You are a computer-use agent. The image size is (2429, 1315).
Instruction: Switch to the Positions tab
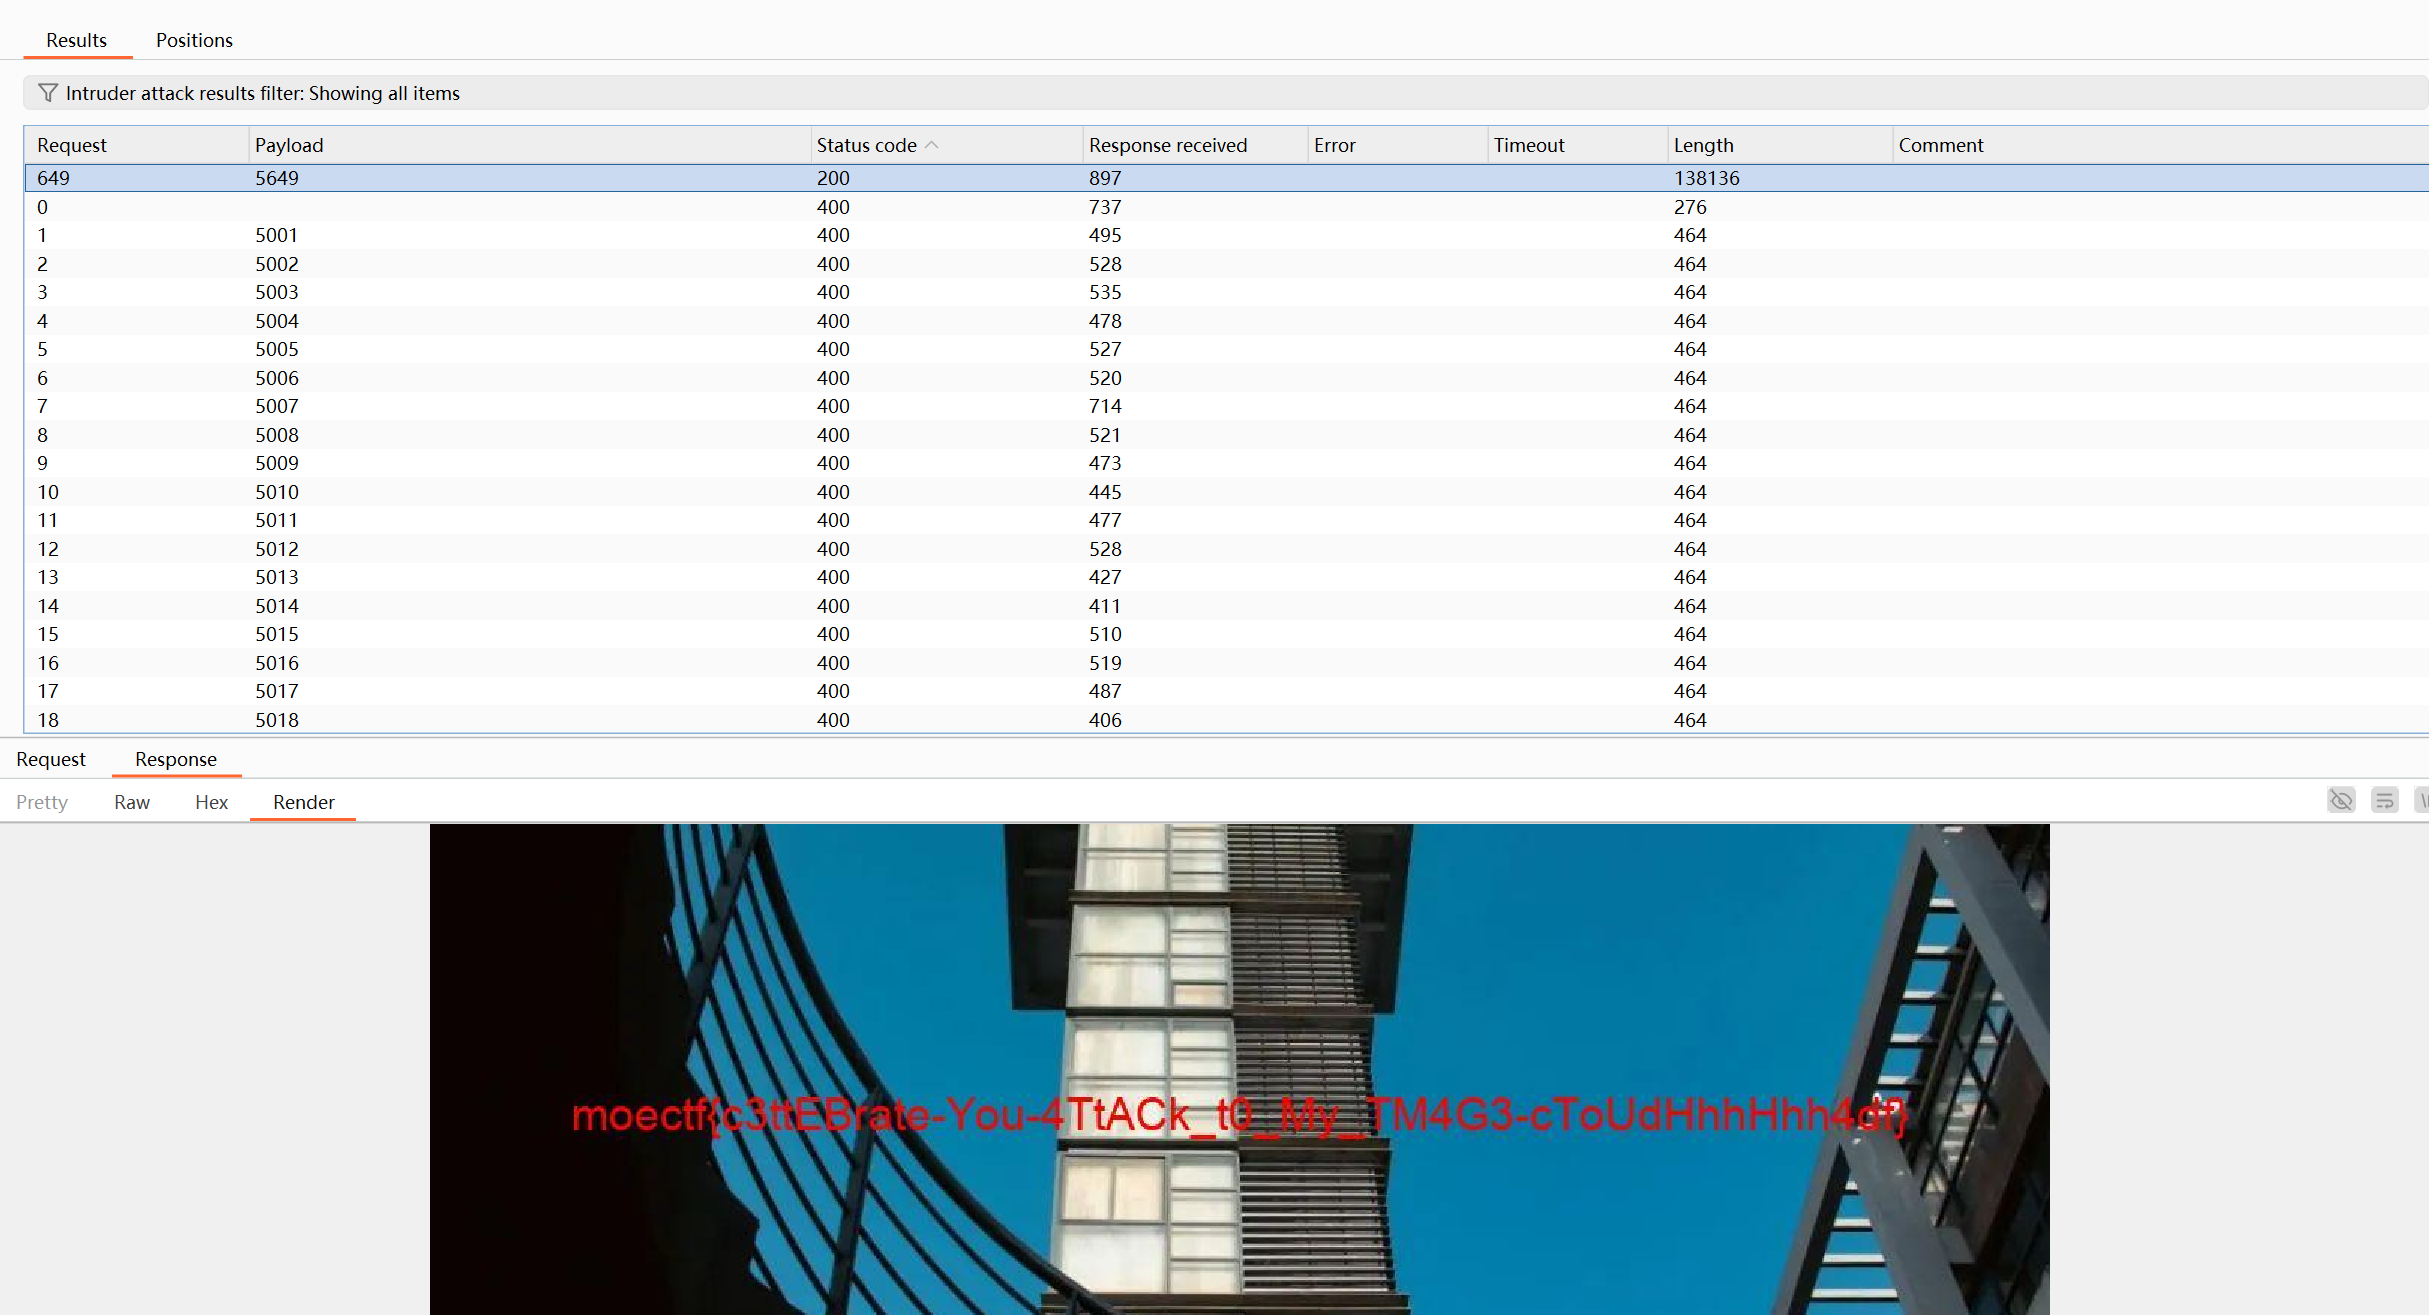194,40
